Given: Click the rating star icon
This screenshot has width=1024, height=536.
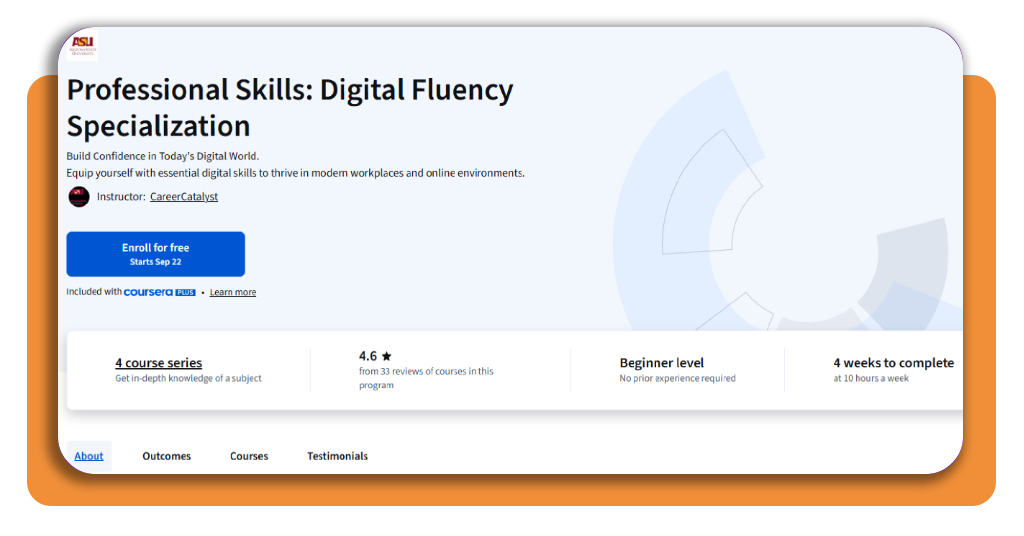Looking at the screenshot, I should click(x=387, y=356).
